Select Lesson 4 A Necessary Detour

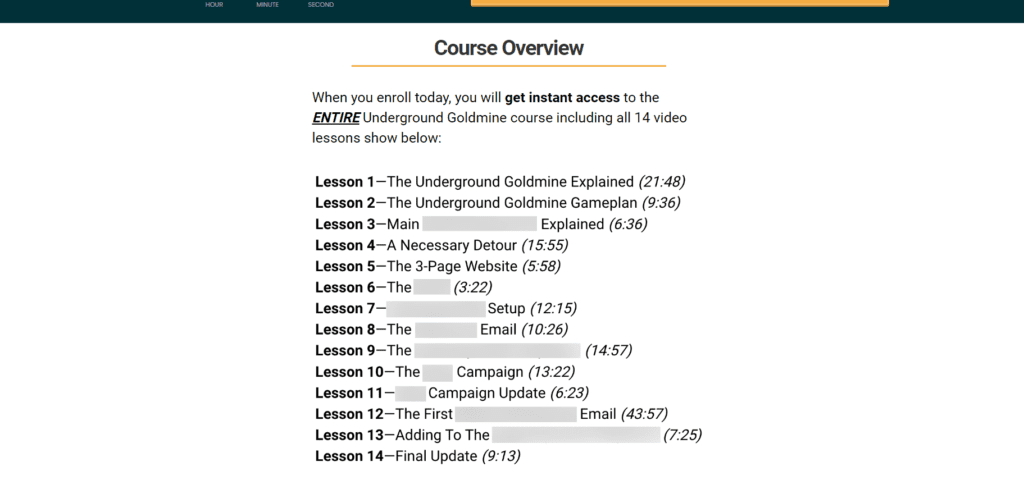click(441, 246)
